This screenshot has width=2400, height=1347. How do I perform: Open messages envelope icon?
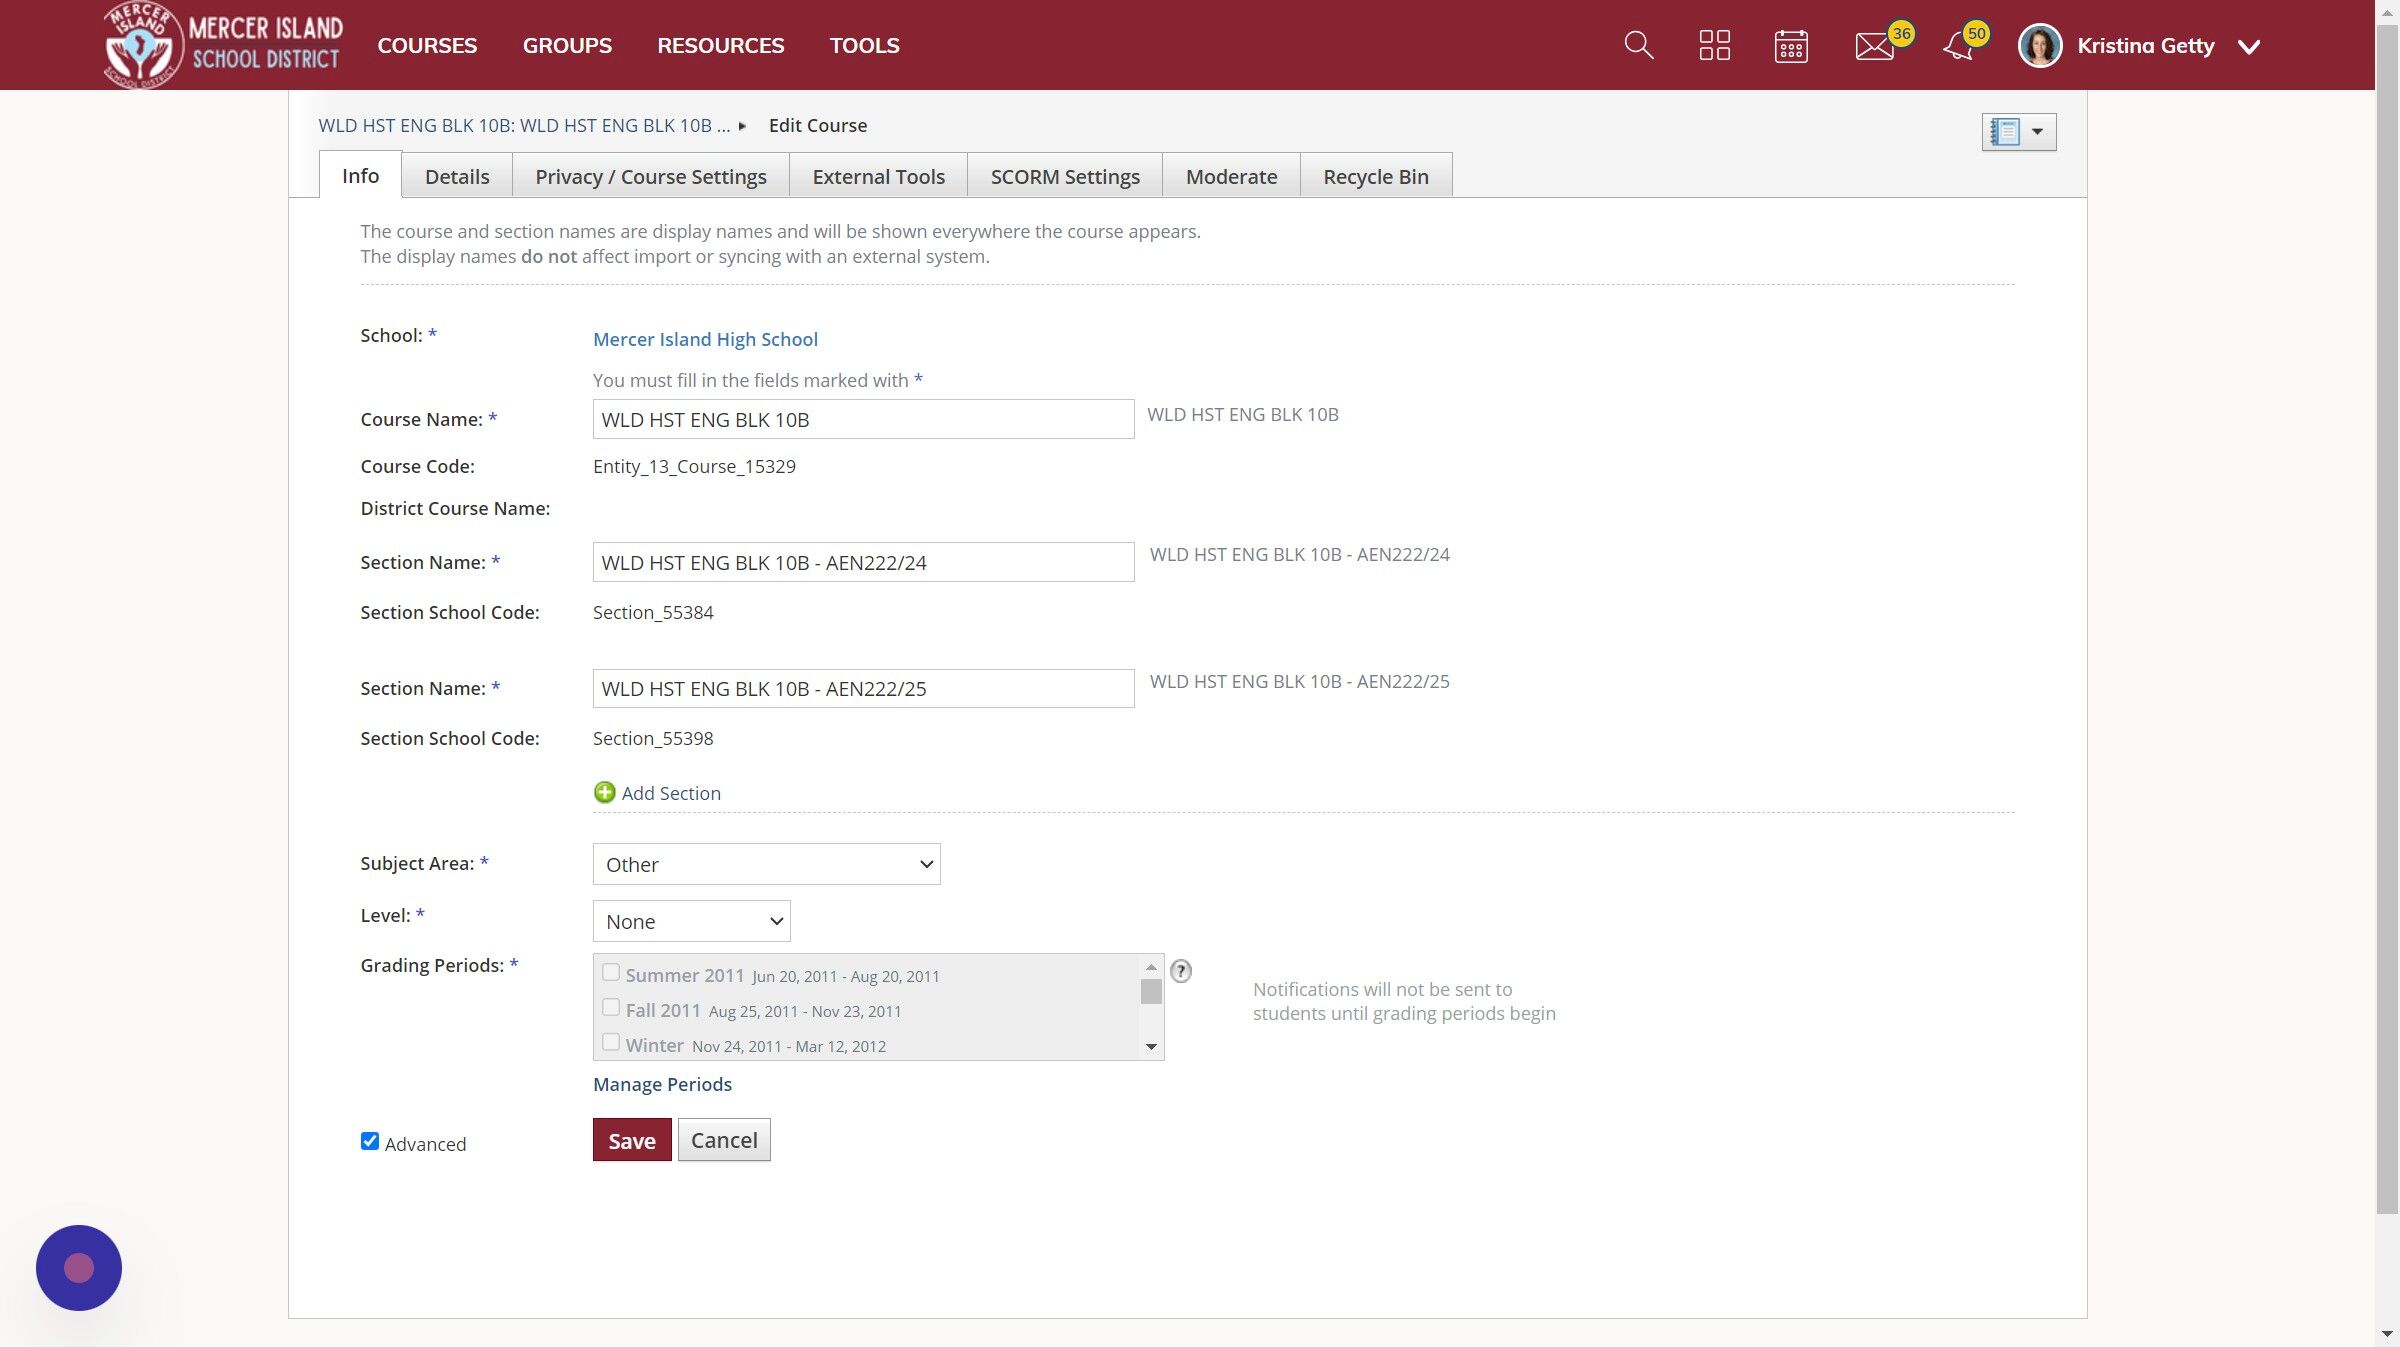pos(1874,46)
